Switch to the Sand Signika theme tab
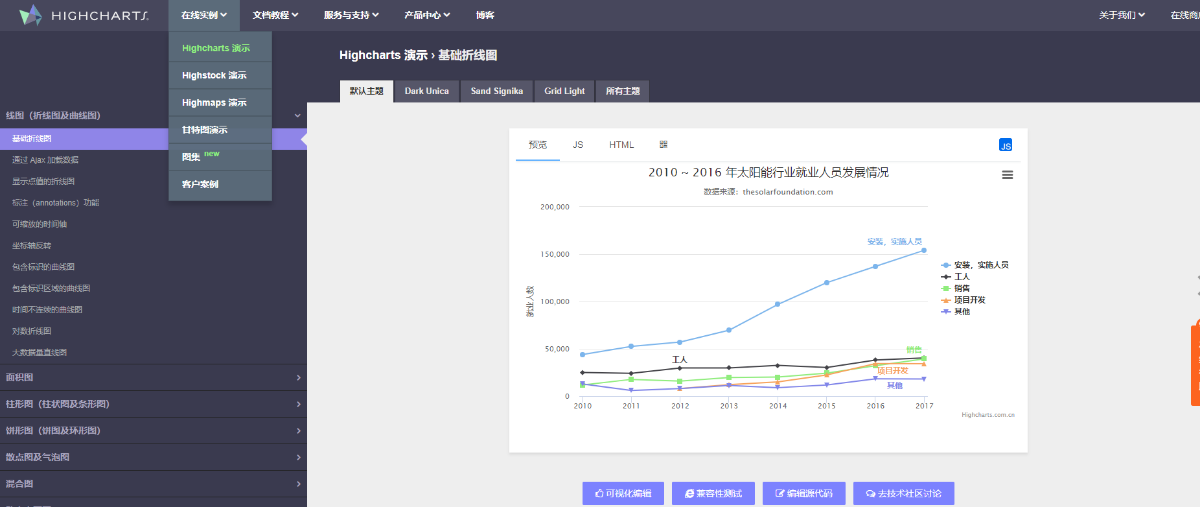1200x507 pixels. click(x=497, y=91)
